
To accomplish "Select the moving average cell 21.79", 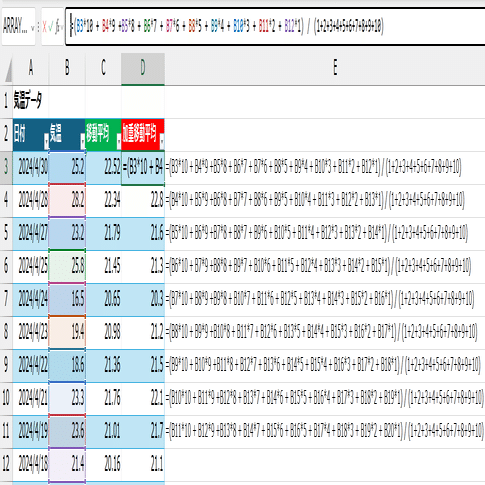I will [103, 233].
